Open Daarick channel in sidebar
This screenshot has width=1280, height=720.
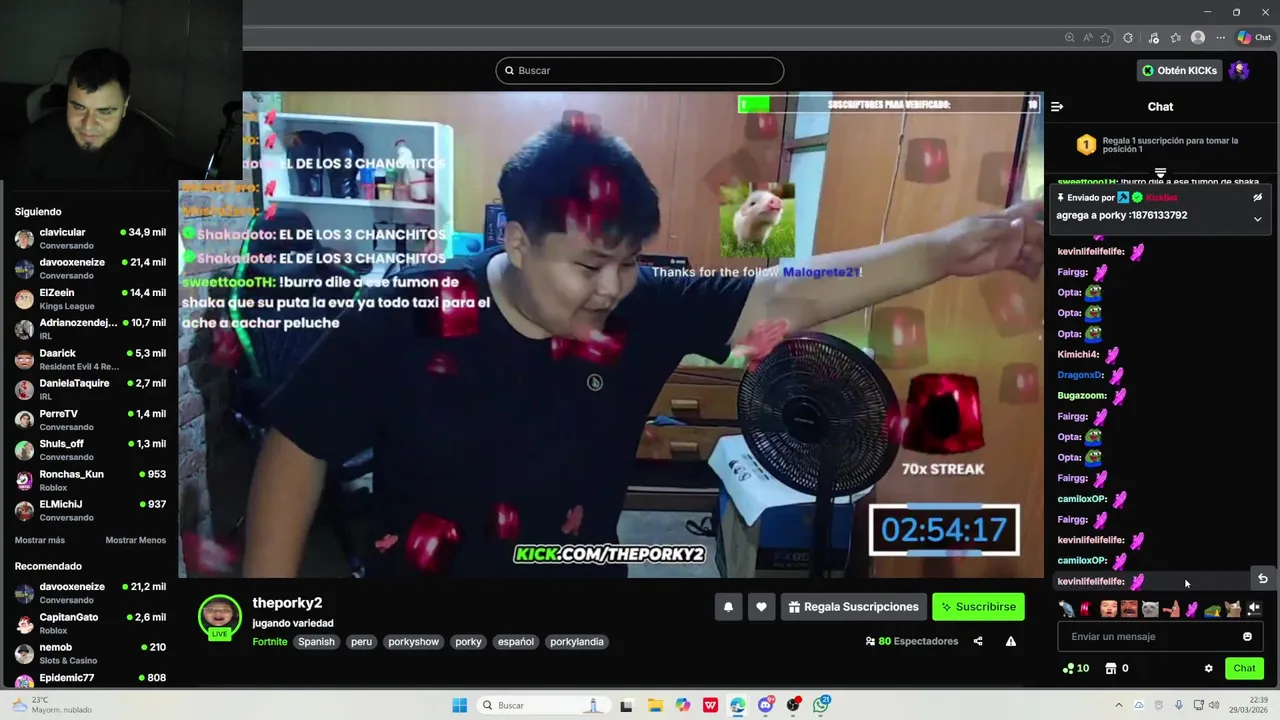tap(90, 360)
